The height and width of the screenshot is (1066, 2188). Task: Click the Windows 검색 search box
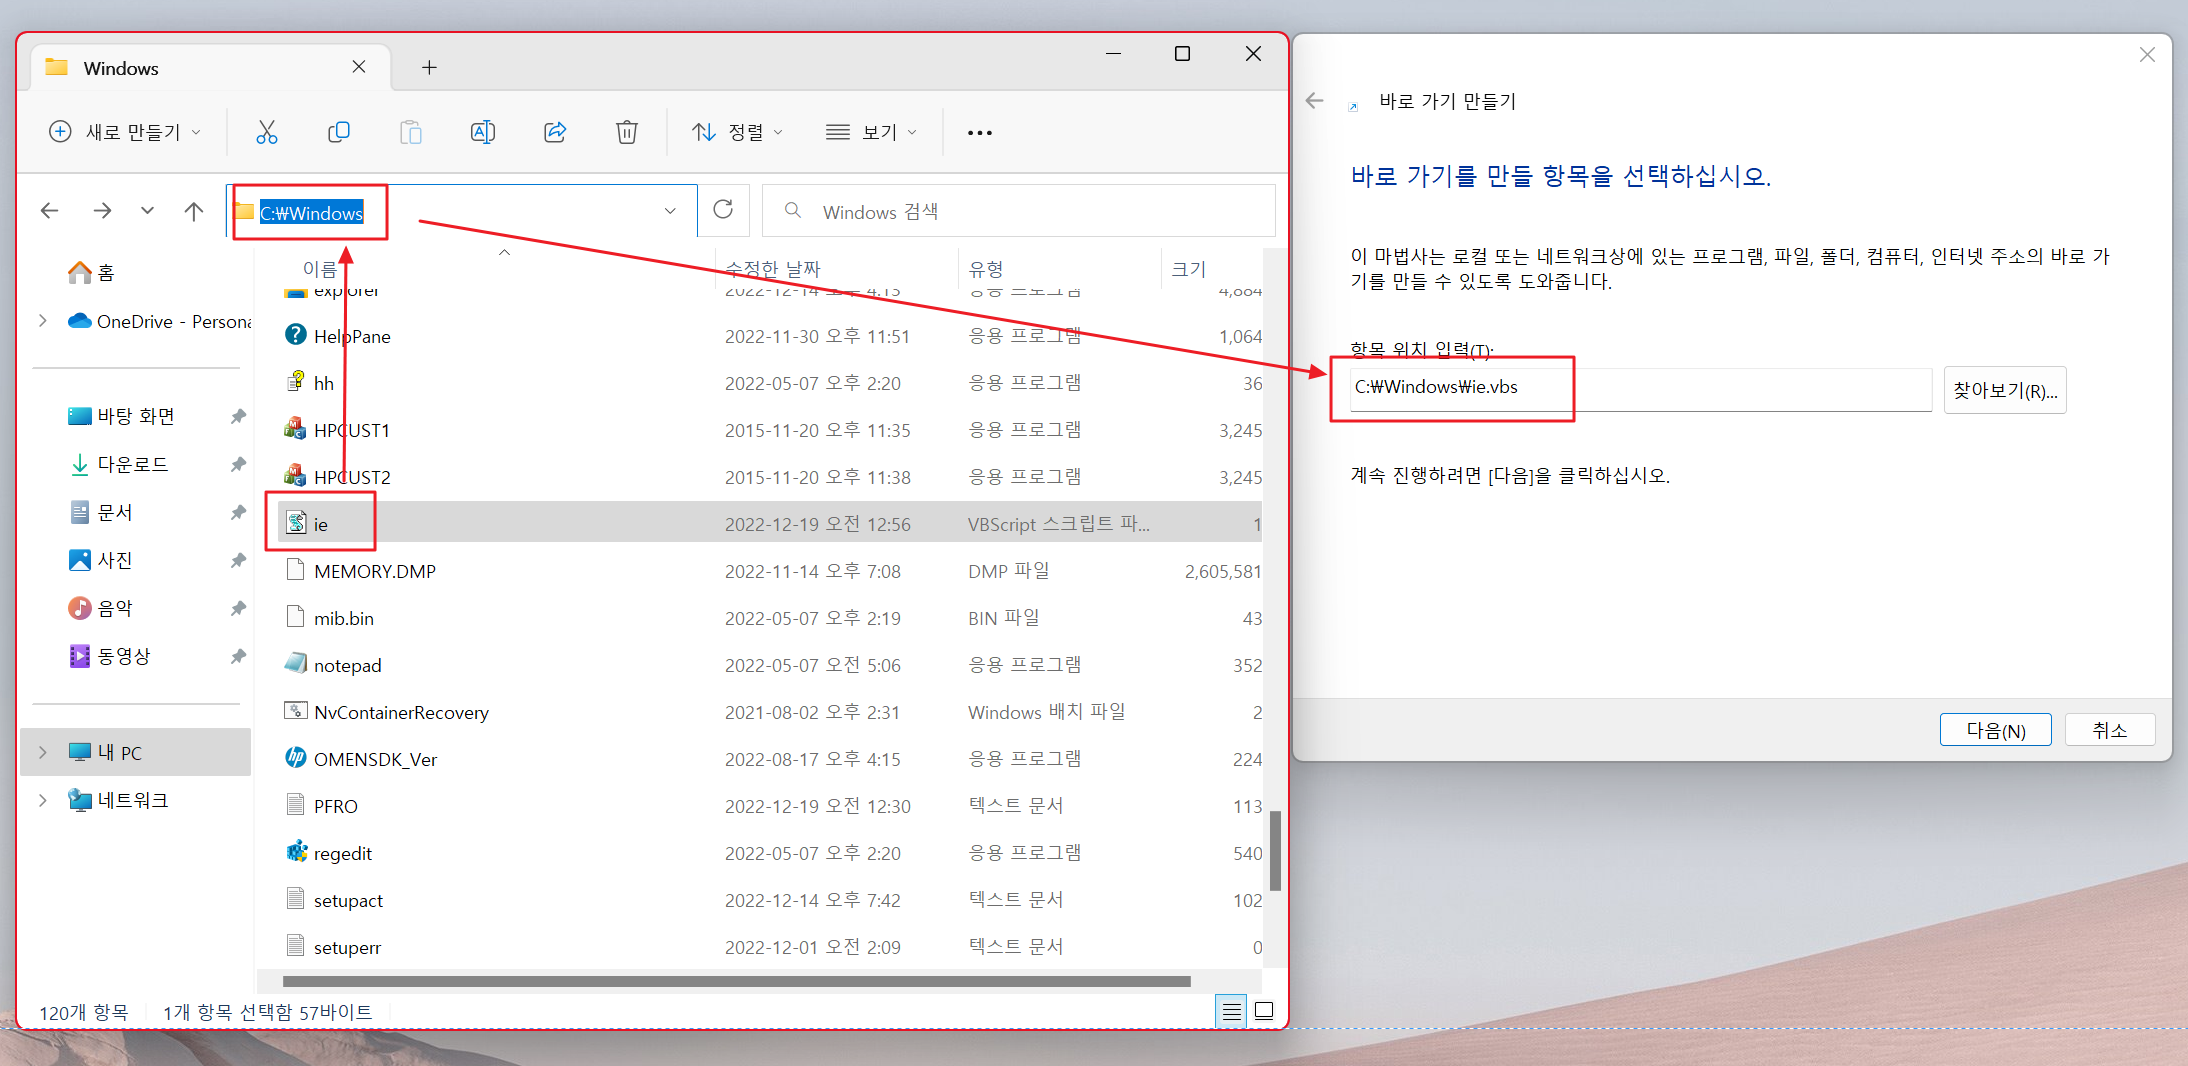click(x=1019, y=211)
